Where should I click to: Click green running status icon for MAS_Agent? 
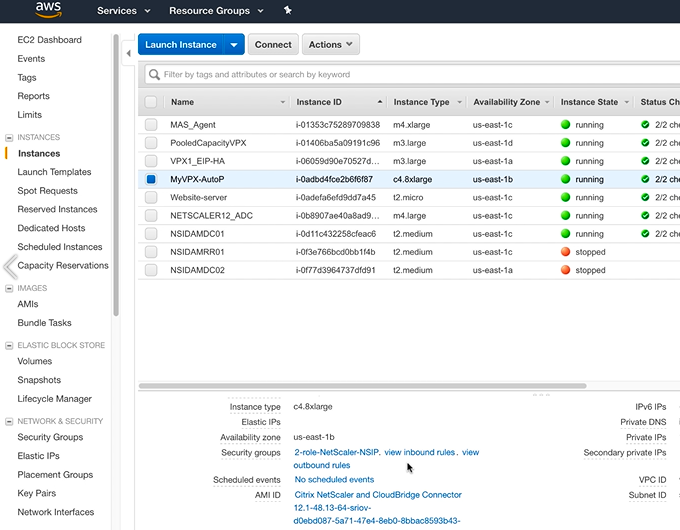565,125
